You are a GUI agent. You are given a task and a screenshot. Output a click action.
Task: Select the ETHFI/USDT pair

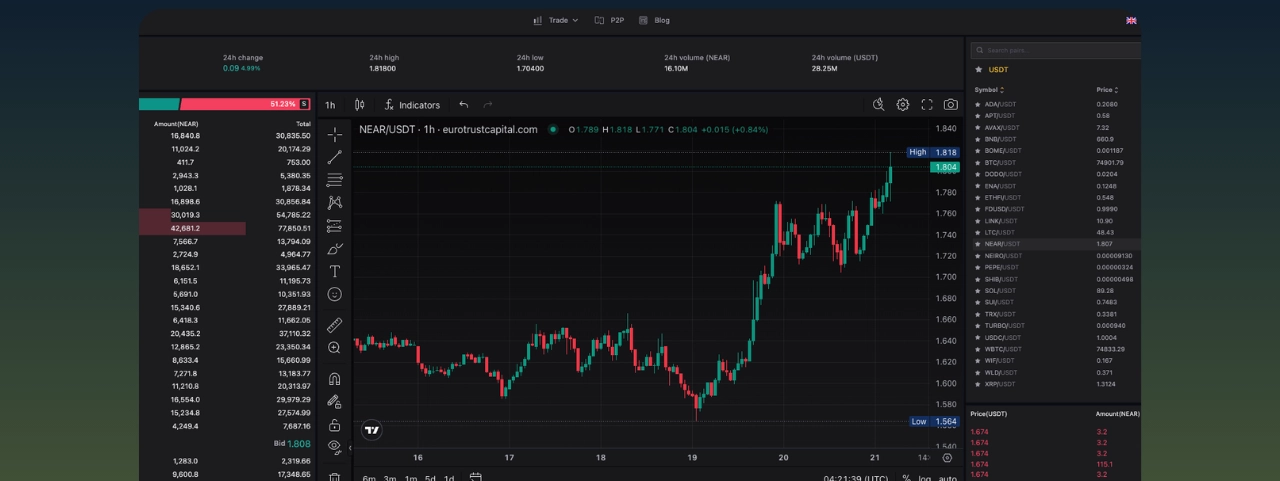[x=1055, y=197]
